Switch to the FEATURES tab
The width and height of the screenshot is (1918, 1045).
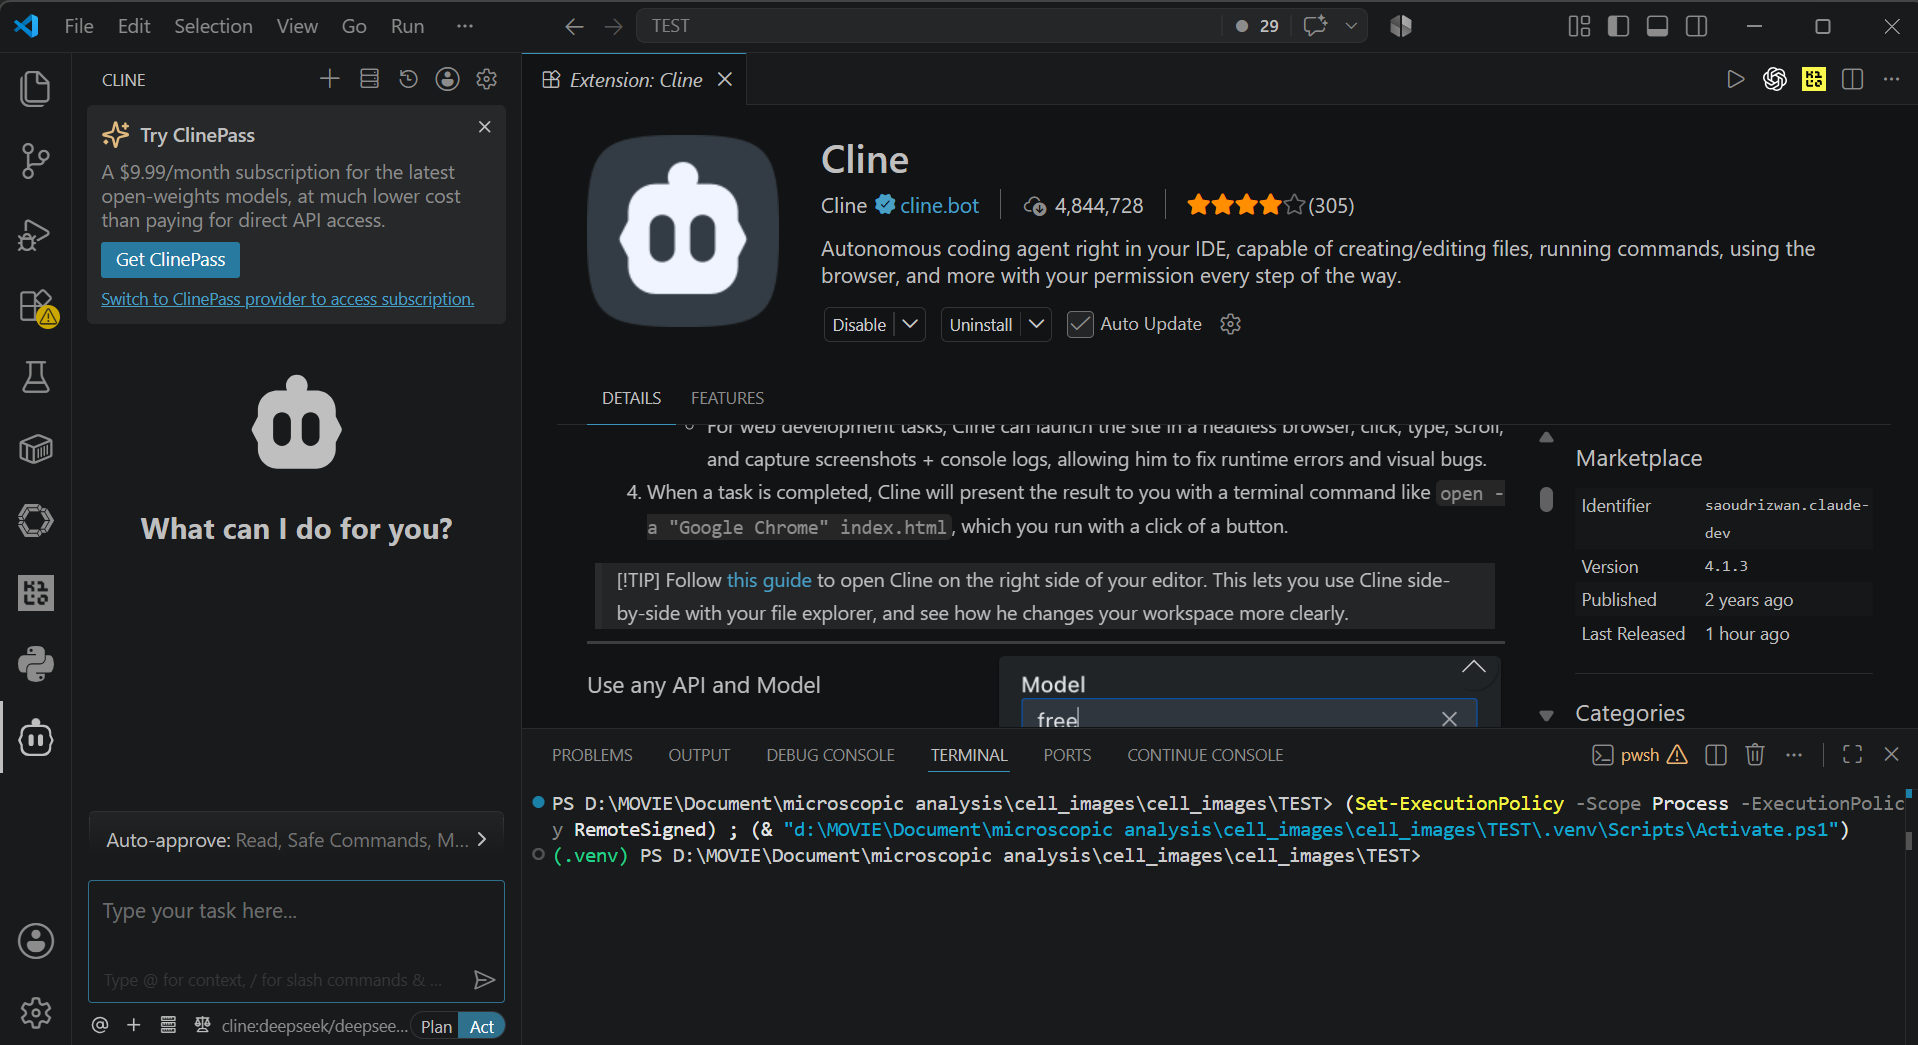pyautogui.click(x=727, y=398)
